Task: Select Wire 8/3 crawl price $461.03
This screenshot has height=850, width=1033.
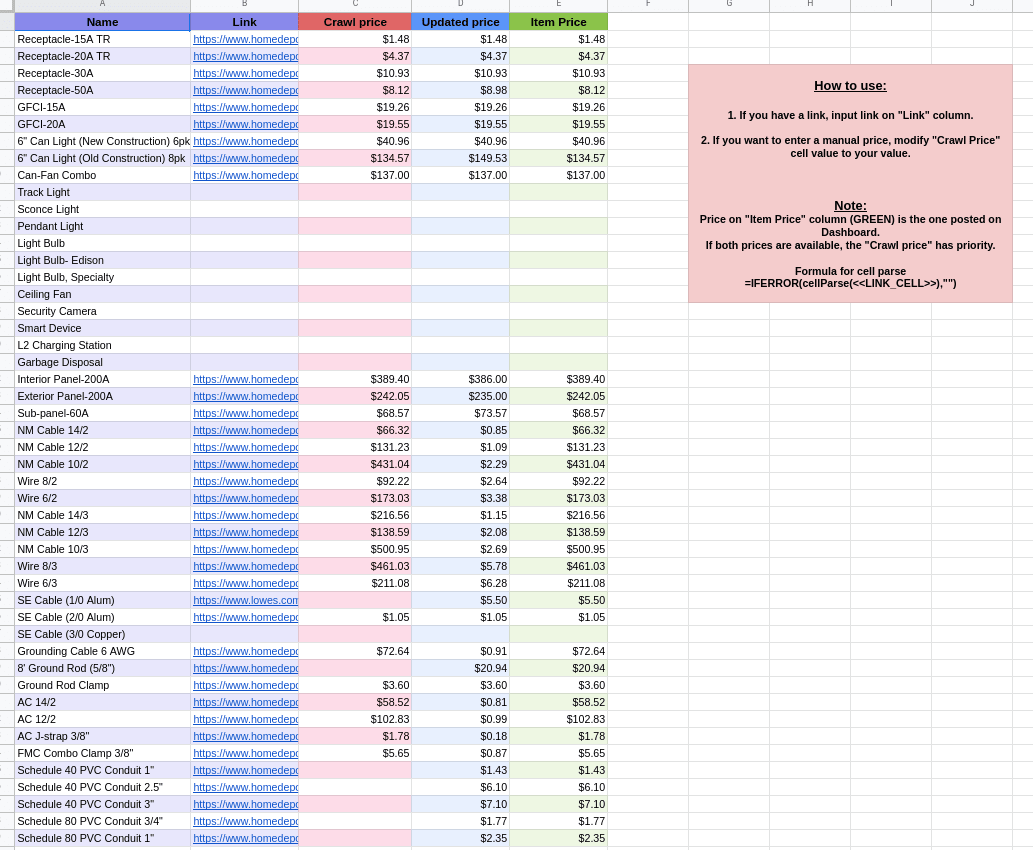Action: pyautogui.click(x=355, y=567)
